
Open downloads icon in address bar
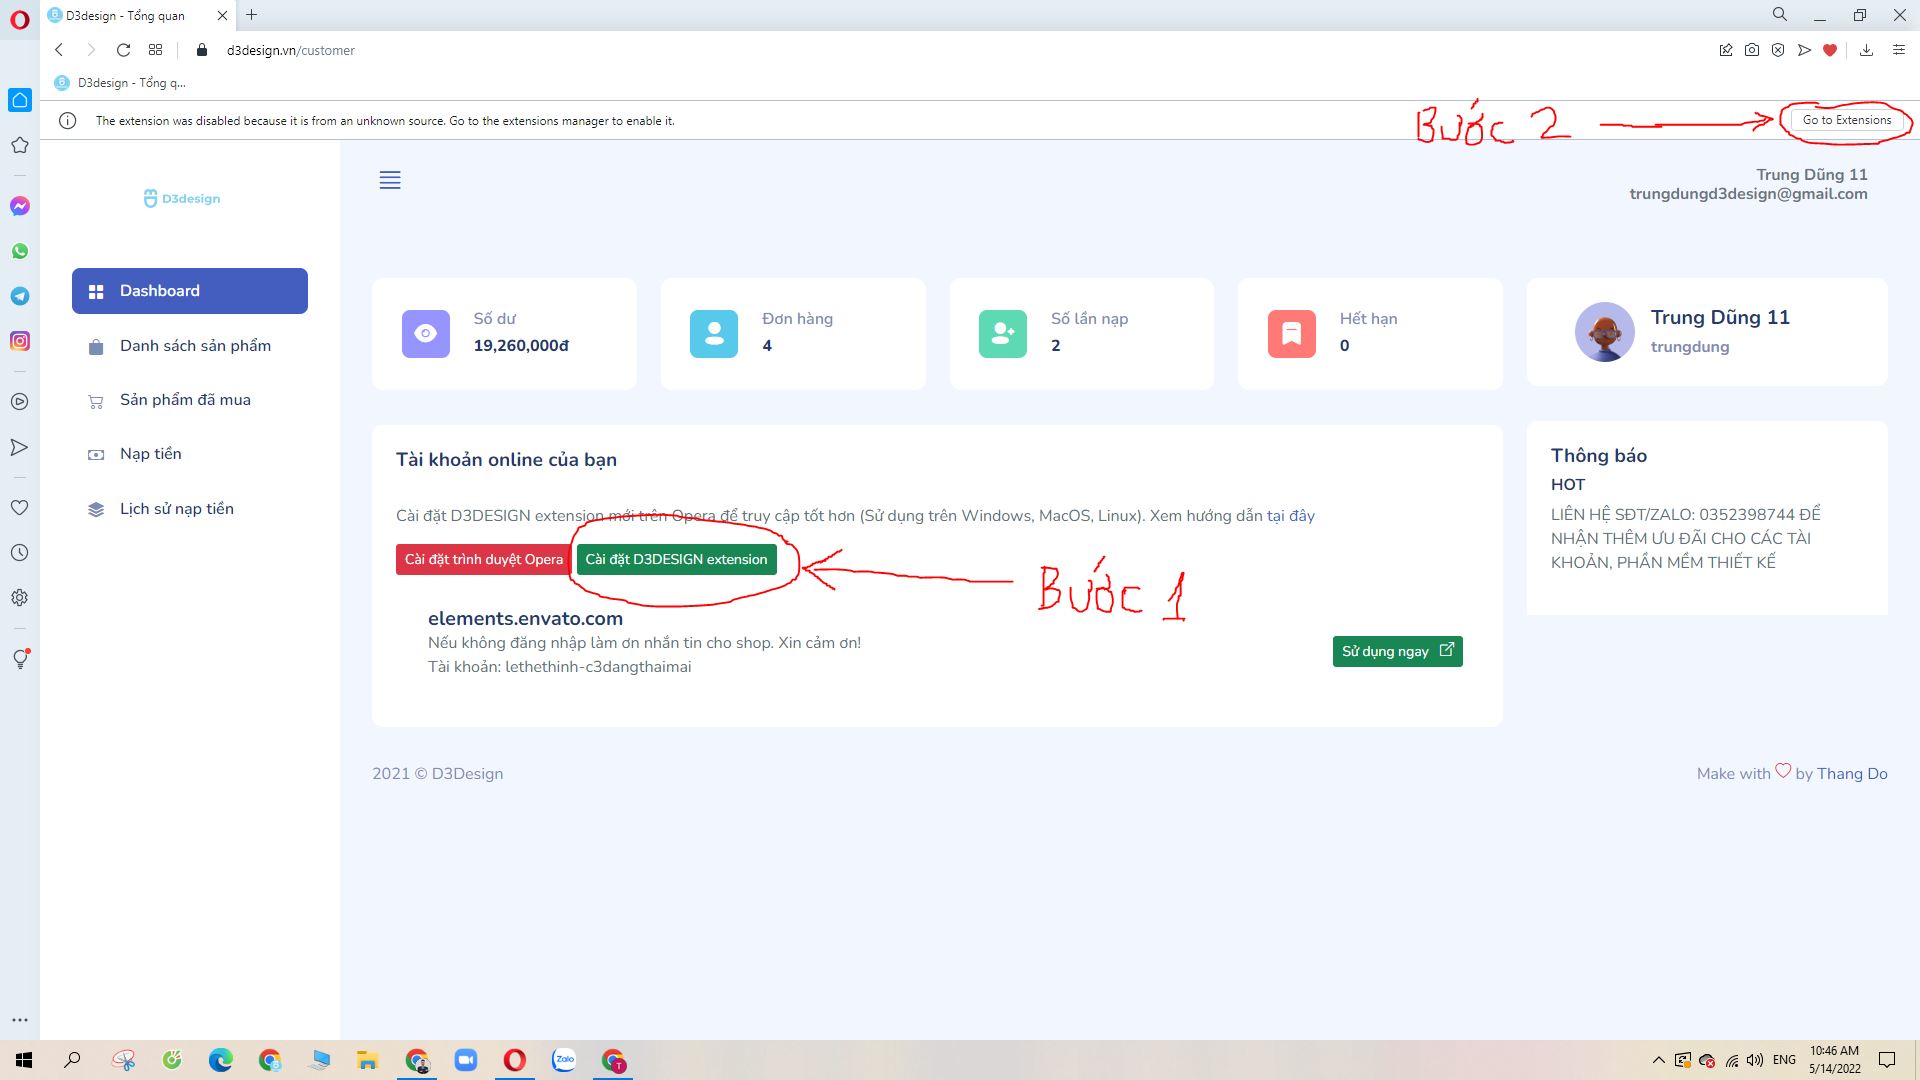coord(1866,50)
